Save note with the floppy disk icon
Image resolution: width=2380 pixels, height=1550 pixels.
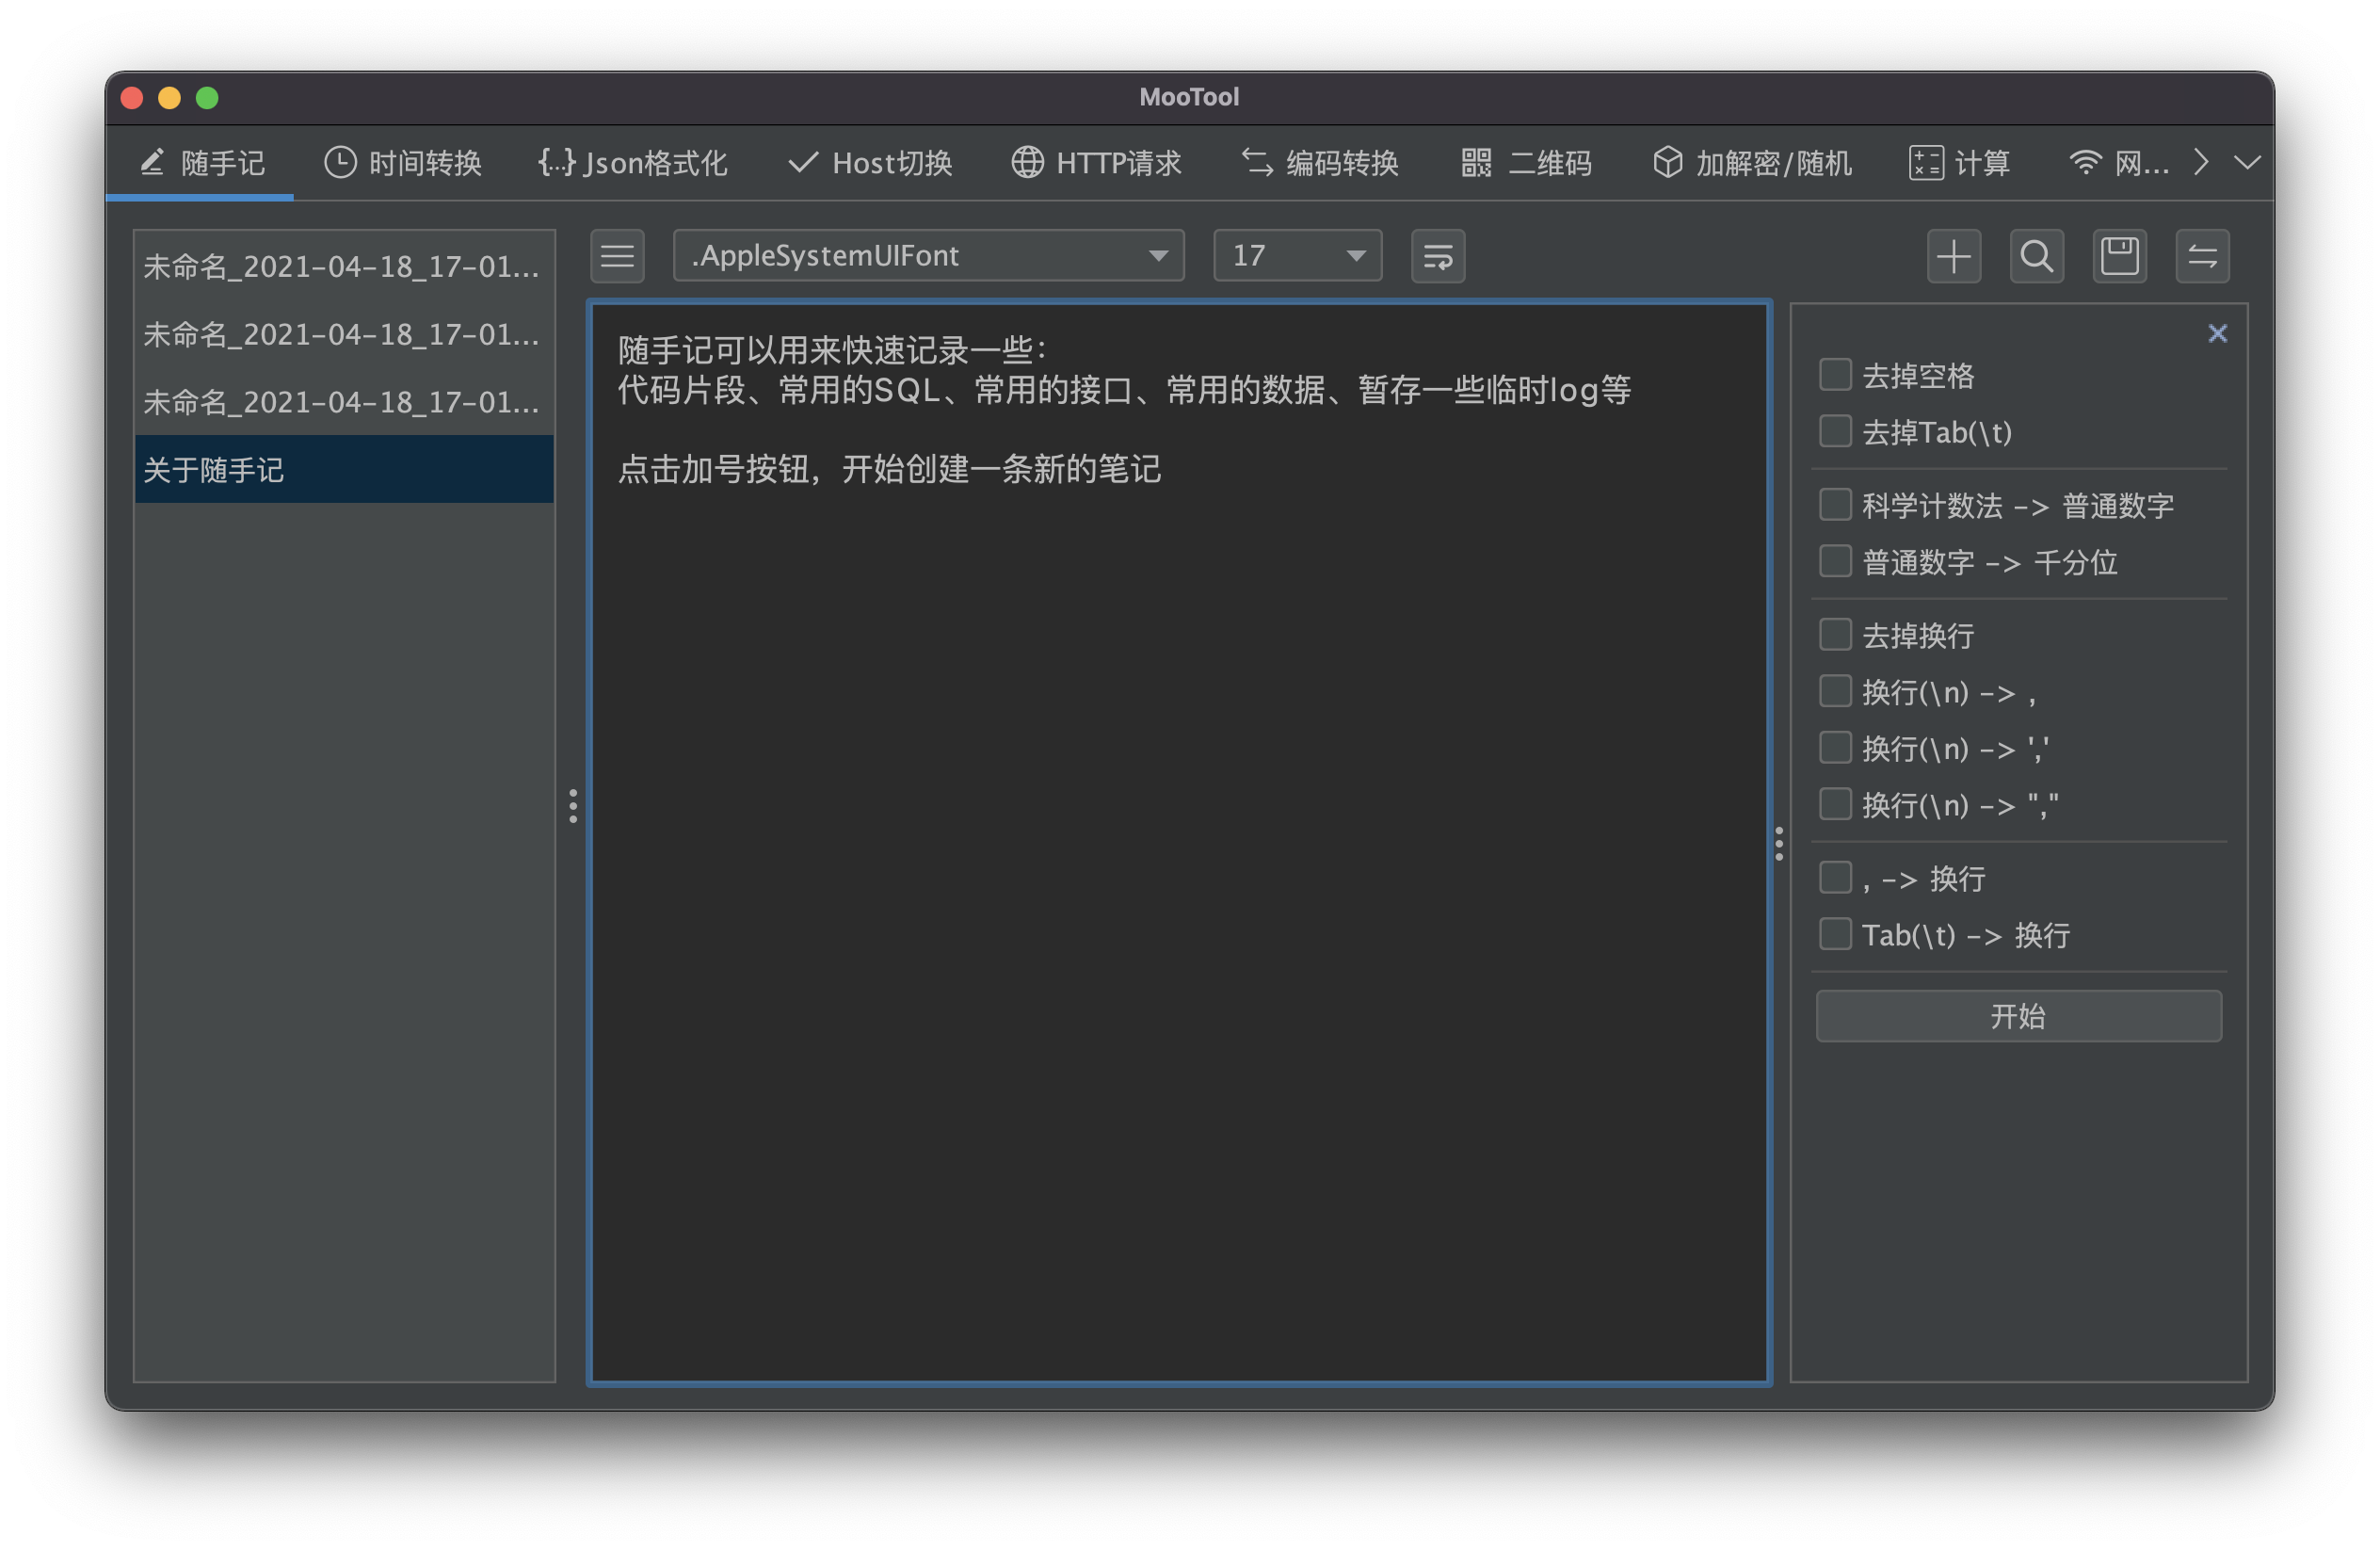[x=2119, y=256]
